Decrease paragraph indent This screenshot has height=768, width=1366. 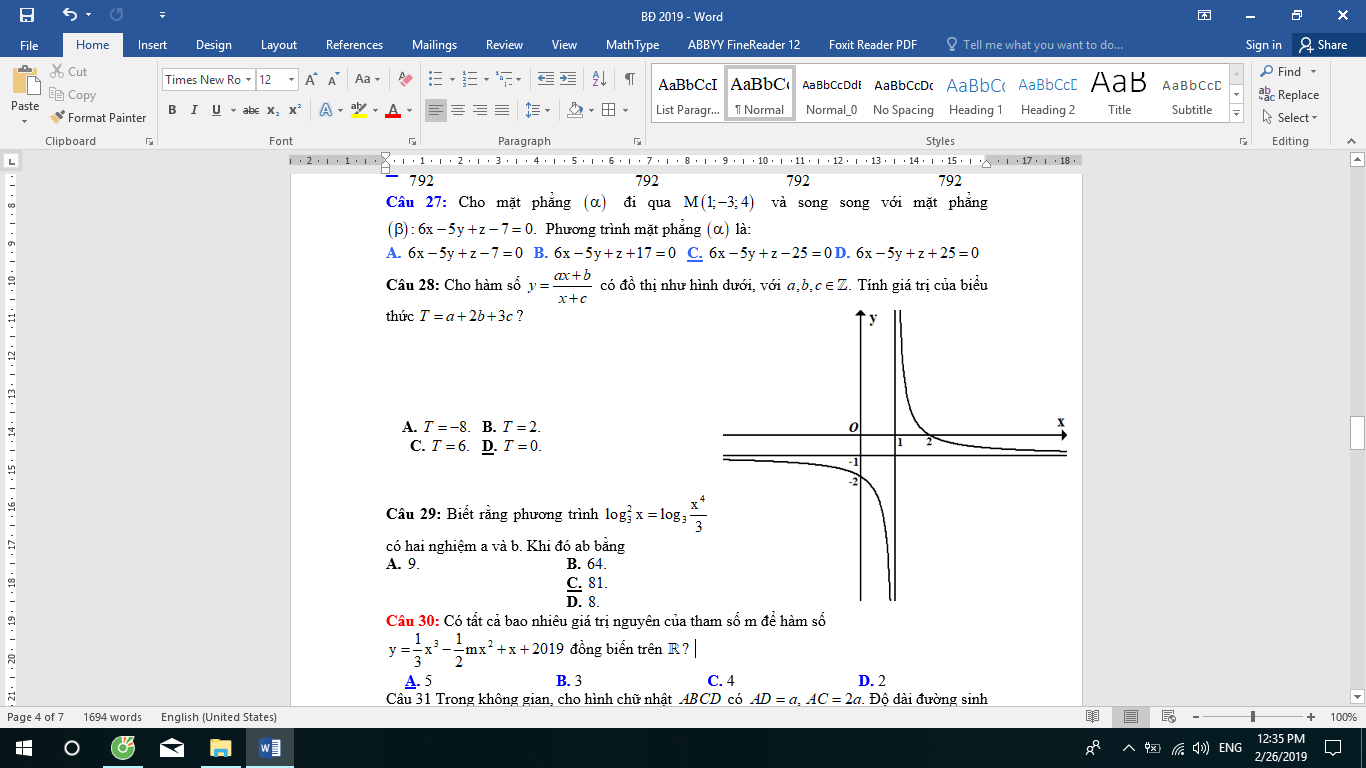[545, 79]
